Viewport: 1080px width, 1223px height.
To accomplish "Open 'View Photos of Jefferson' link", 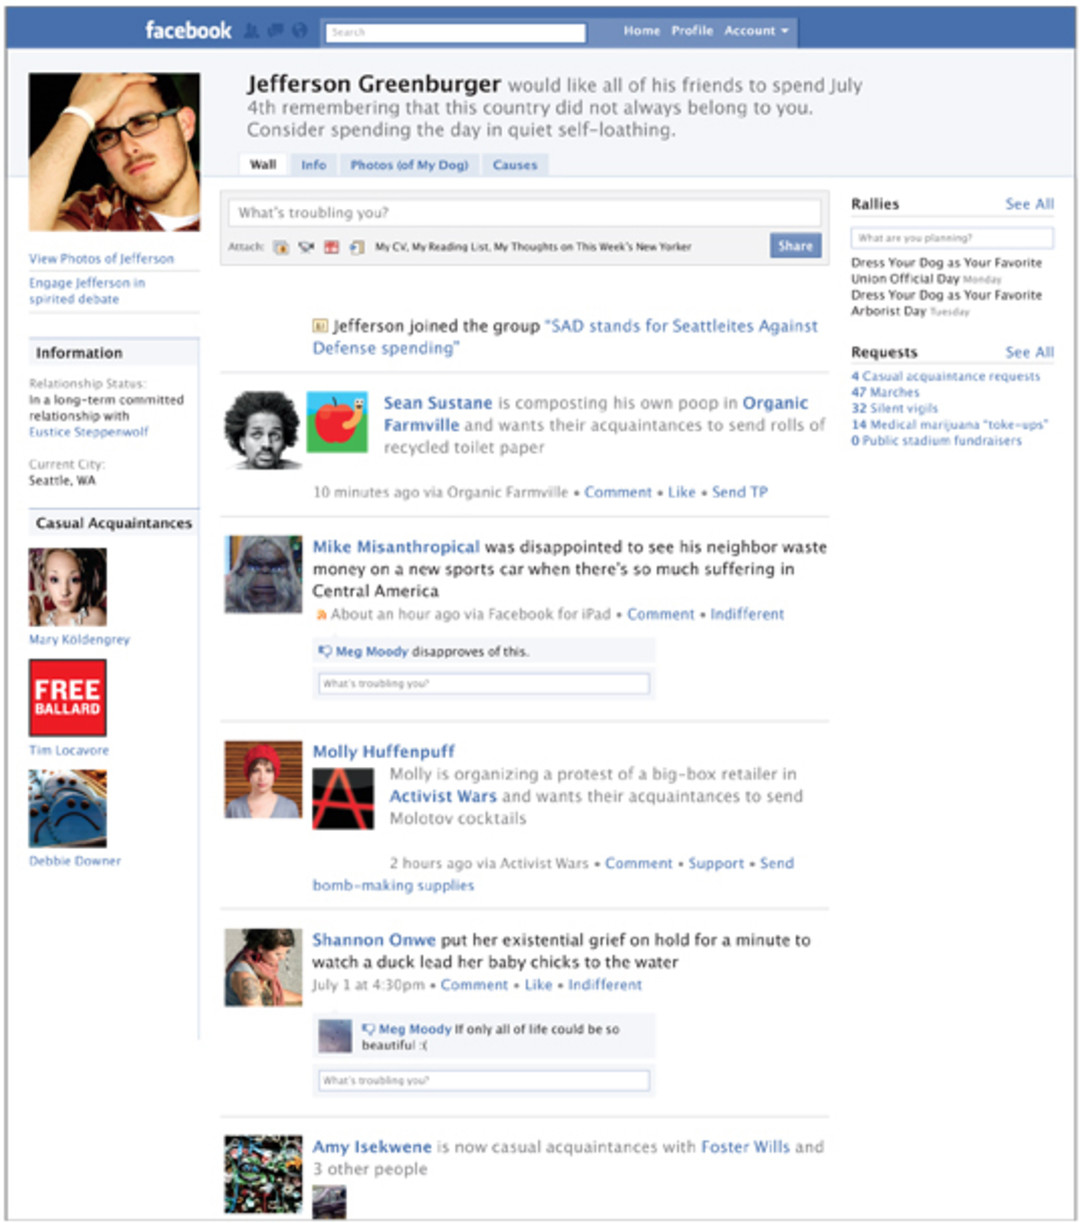I will click(x=101, y=259).
